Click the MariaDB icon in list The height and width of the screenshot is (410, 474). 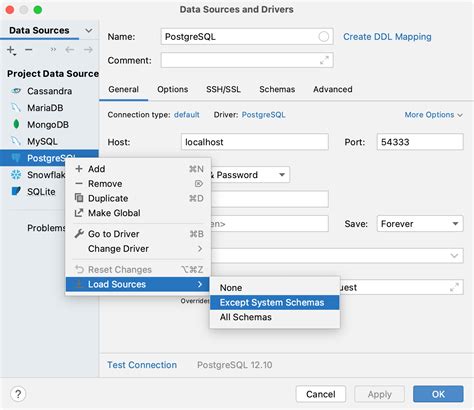pyautogui.click(x=16, y=108)
